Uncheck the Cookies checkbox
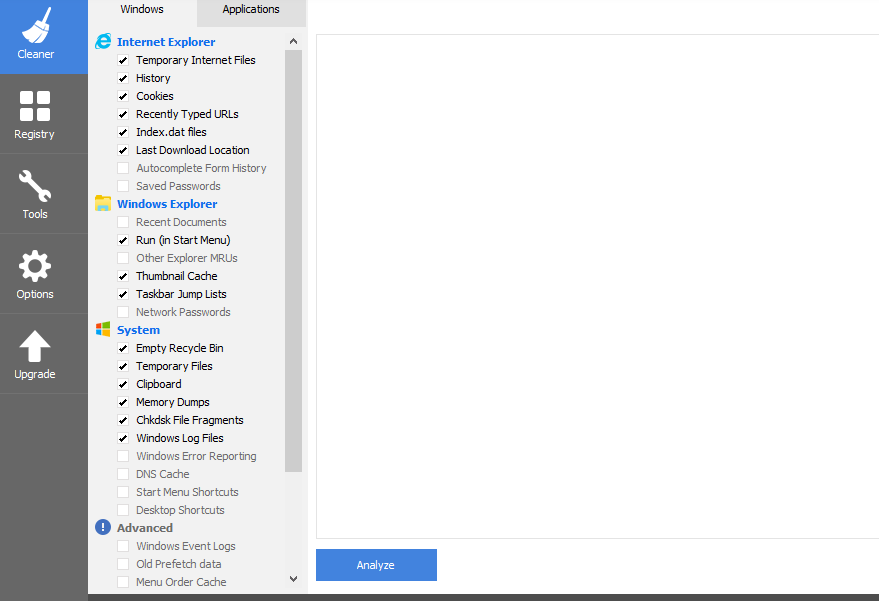The image size is (879, 601). tap(123, 96)
